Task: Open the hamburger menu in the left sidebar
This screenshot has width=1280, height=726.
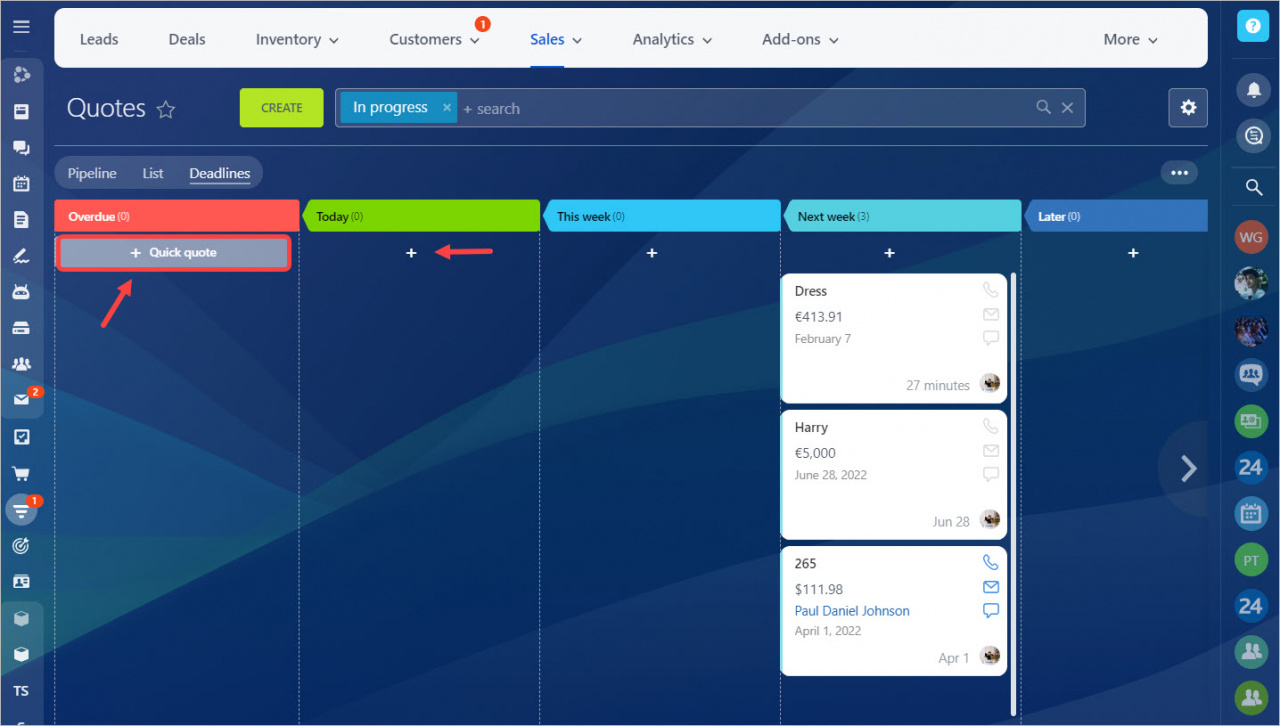Action: 21,27
